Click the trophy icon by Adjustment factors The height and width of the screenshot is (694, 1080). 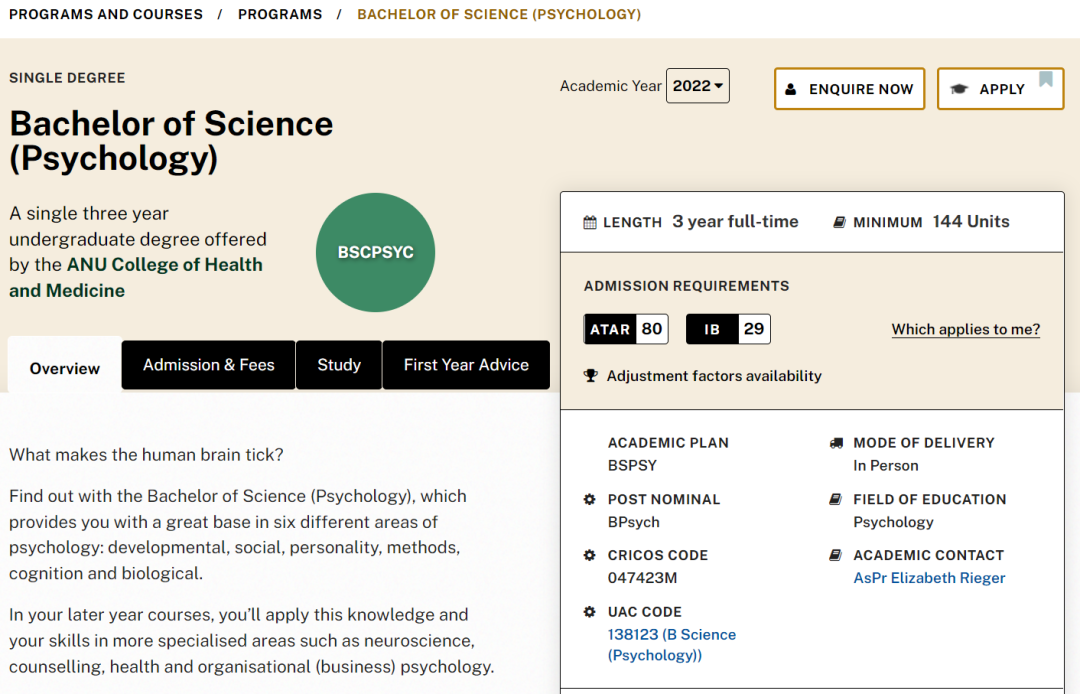tap(590, 376)
